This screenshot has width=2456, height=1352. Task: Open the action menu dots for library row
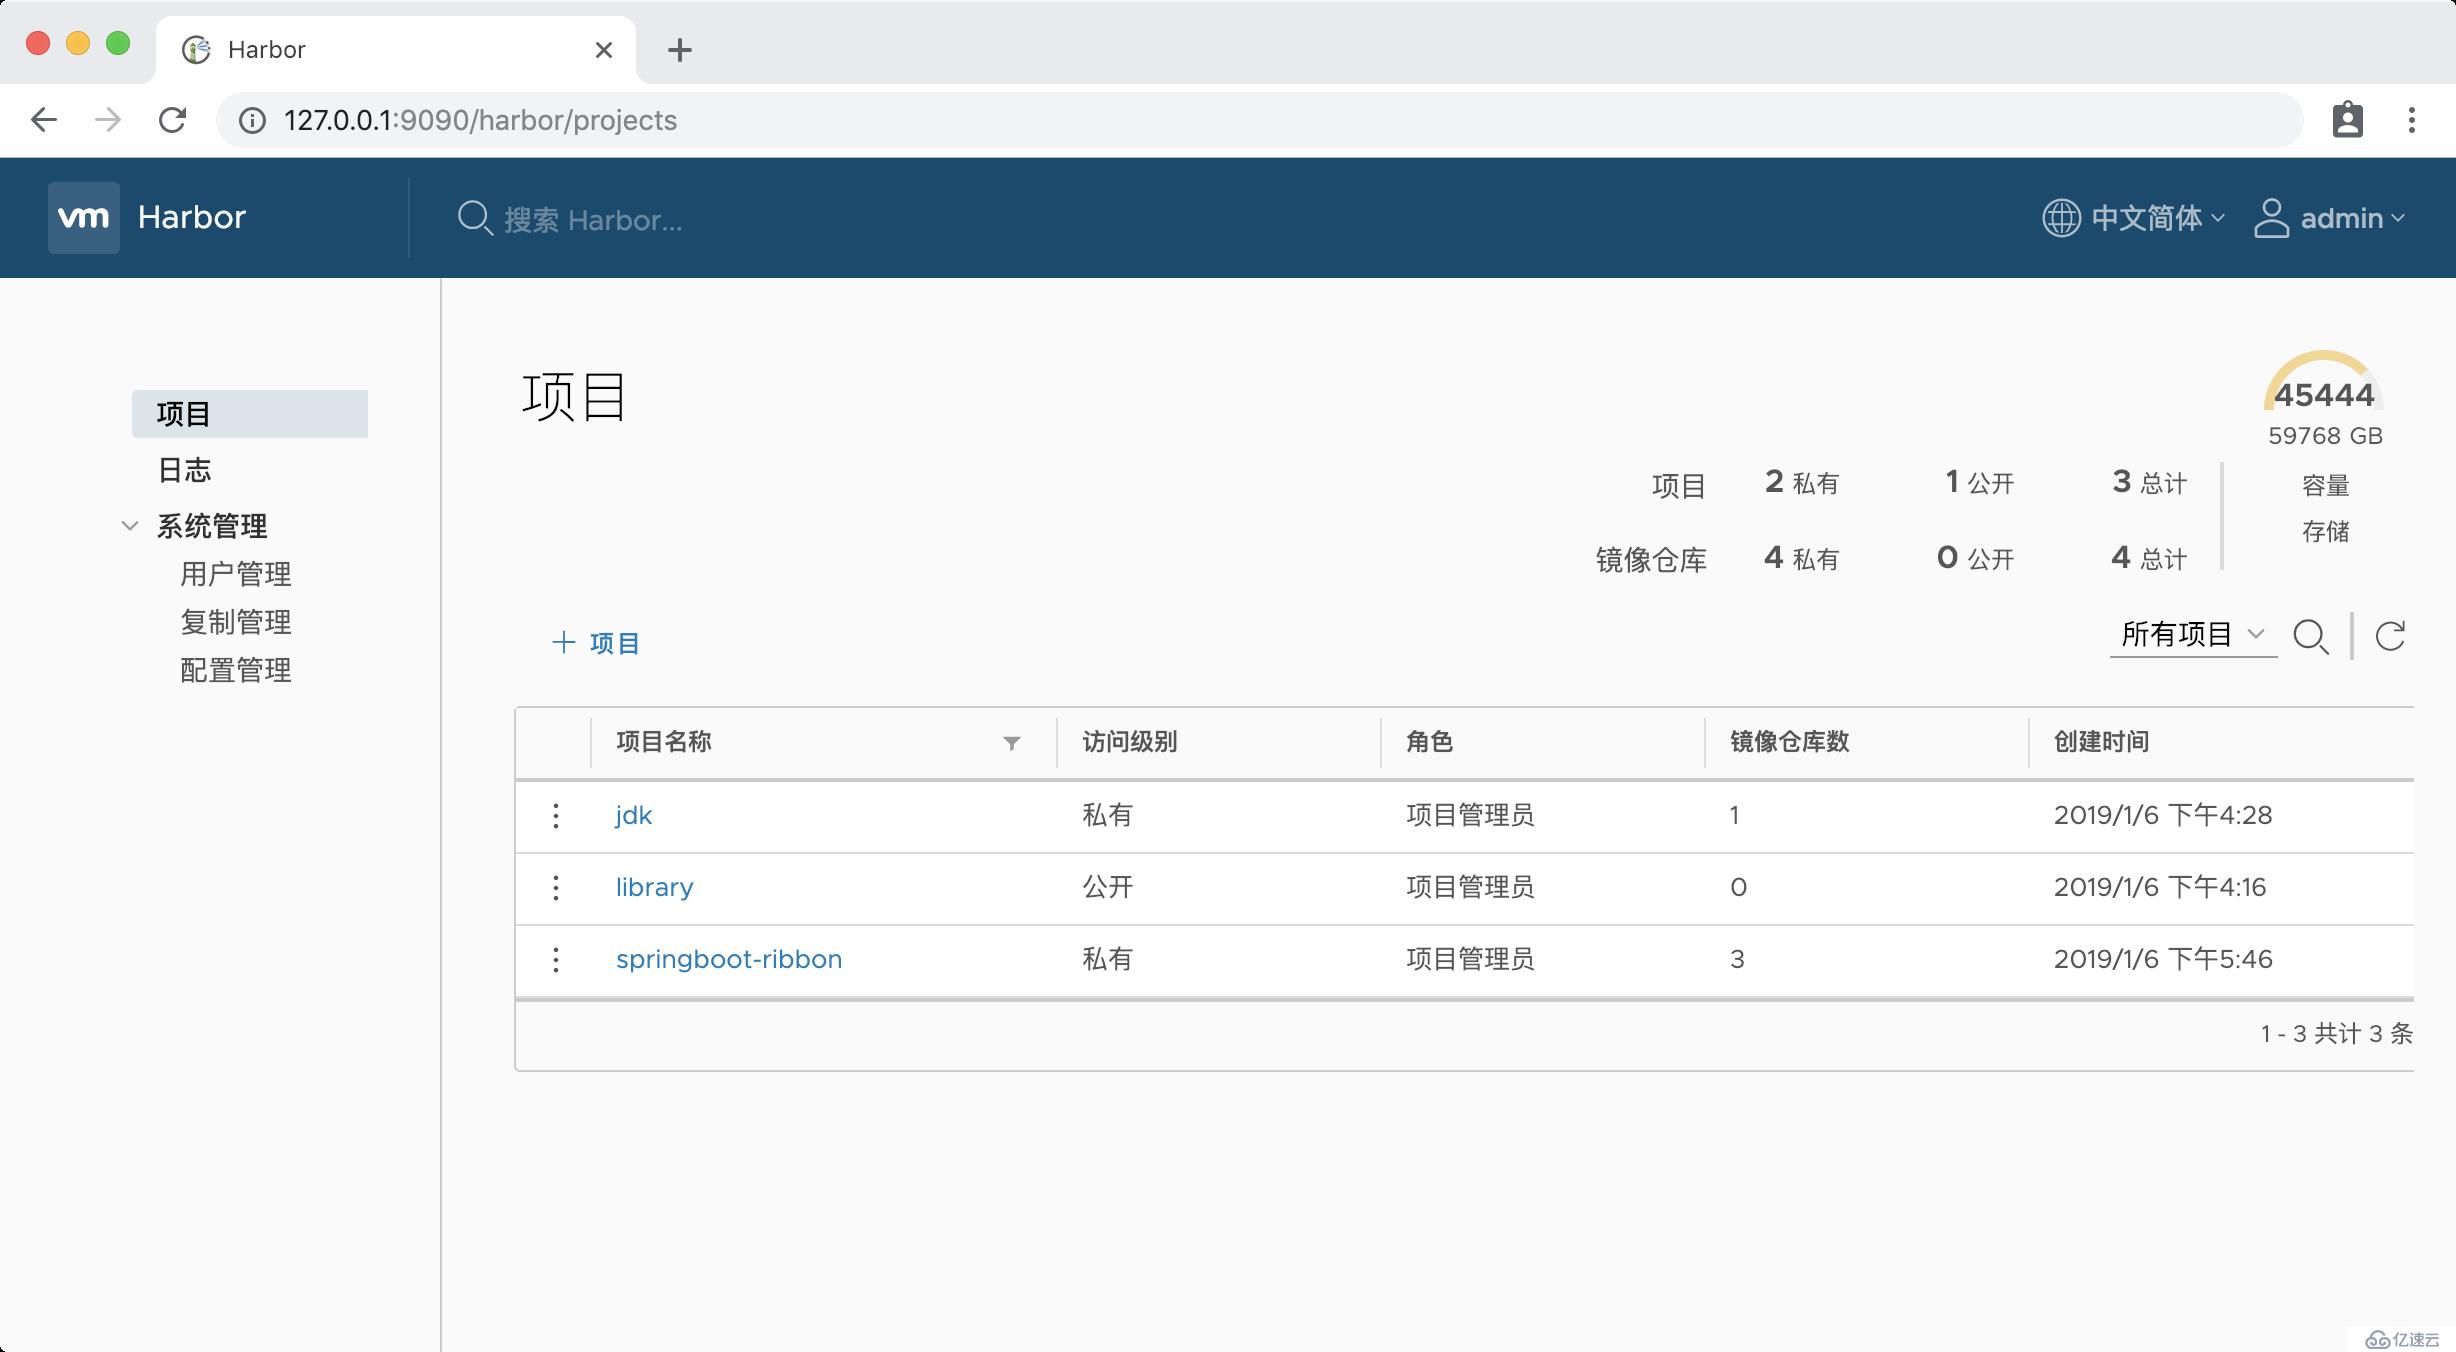pyautogui.click(x=556, y=888)
